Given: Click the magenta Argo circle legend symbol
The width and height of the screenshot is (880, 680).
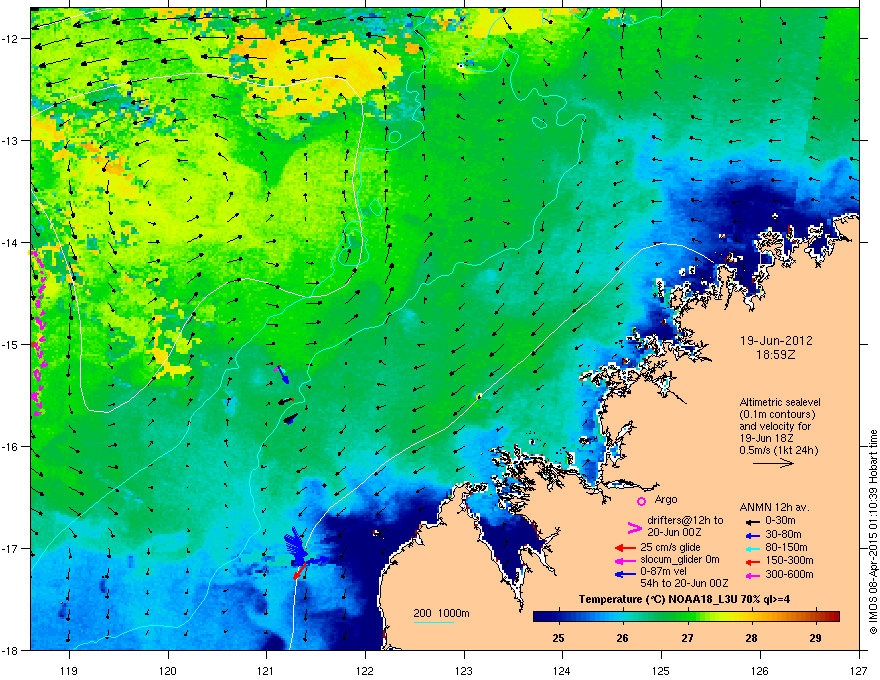Looking at the screenshot, I should [x=641, y=501].
